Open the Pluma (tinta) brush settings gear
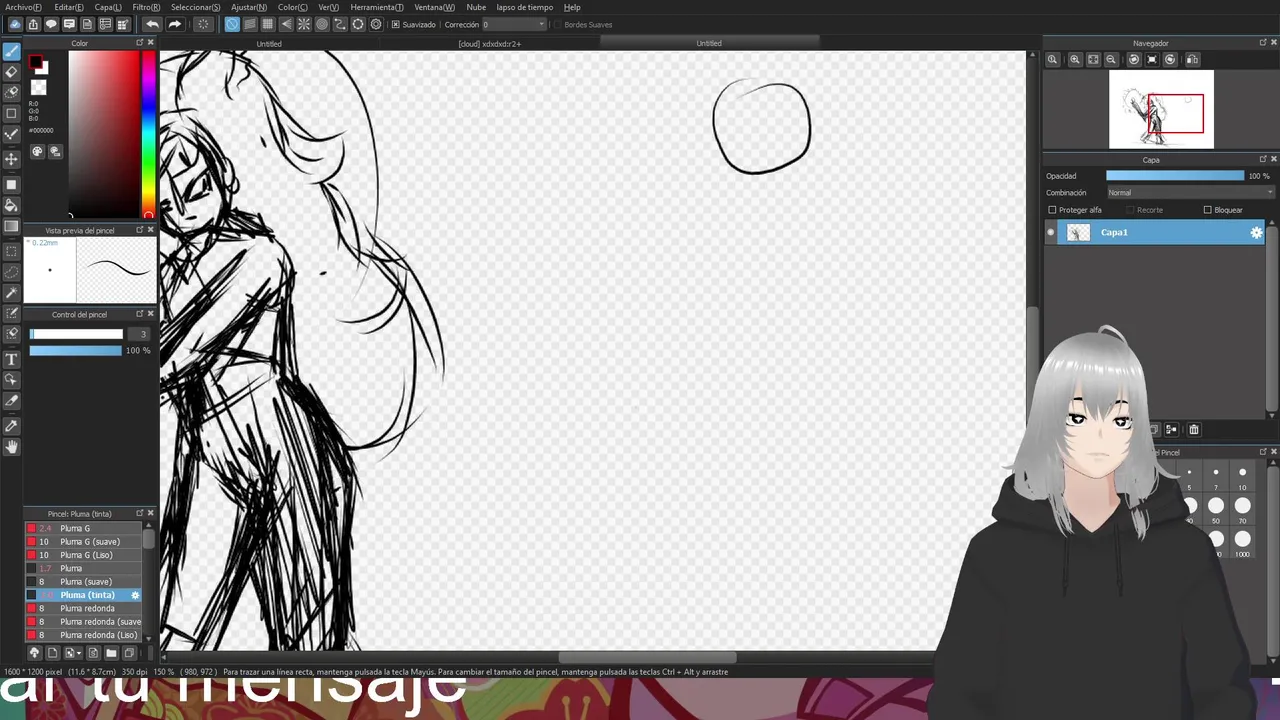1280x720 pixels. point(135,595)
